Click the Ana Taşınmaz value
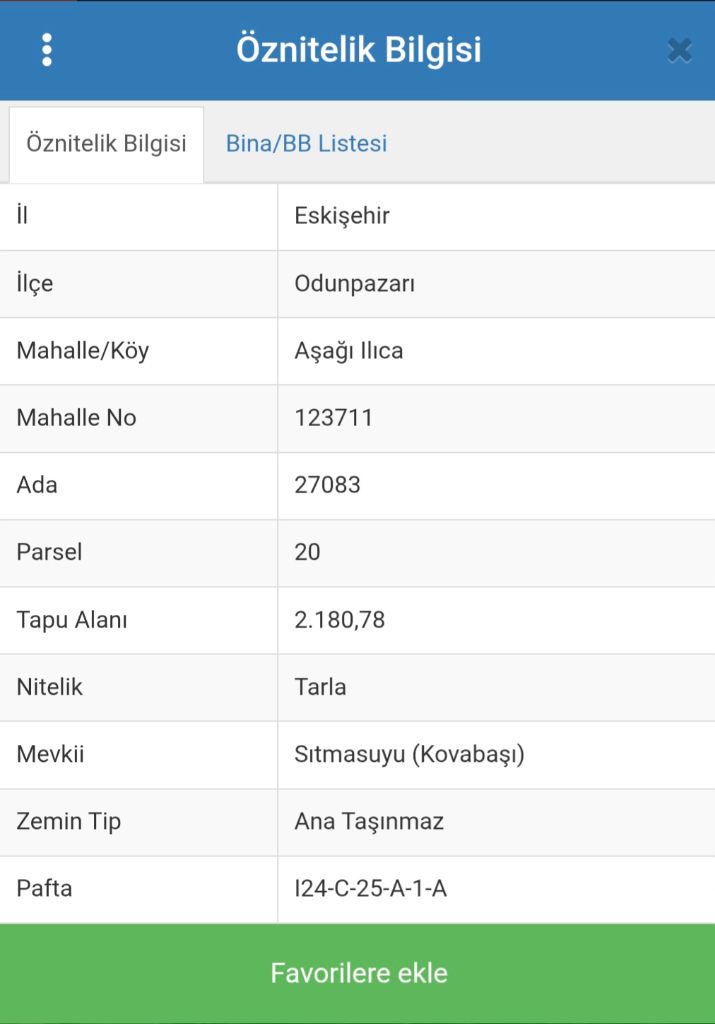 click(369, 822)
